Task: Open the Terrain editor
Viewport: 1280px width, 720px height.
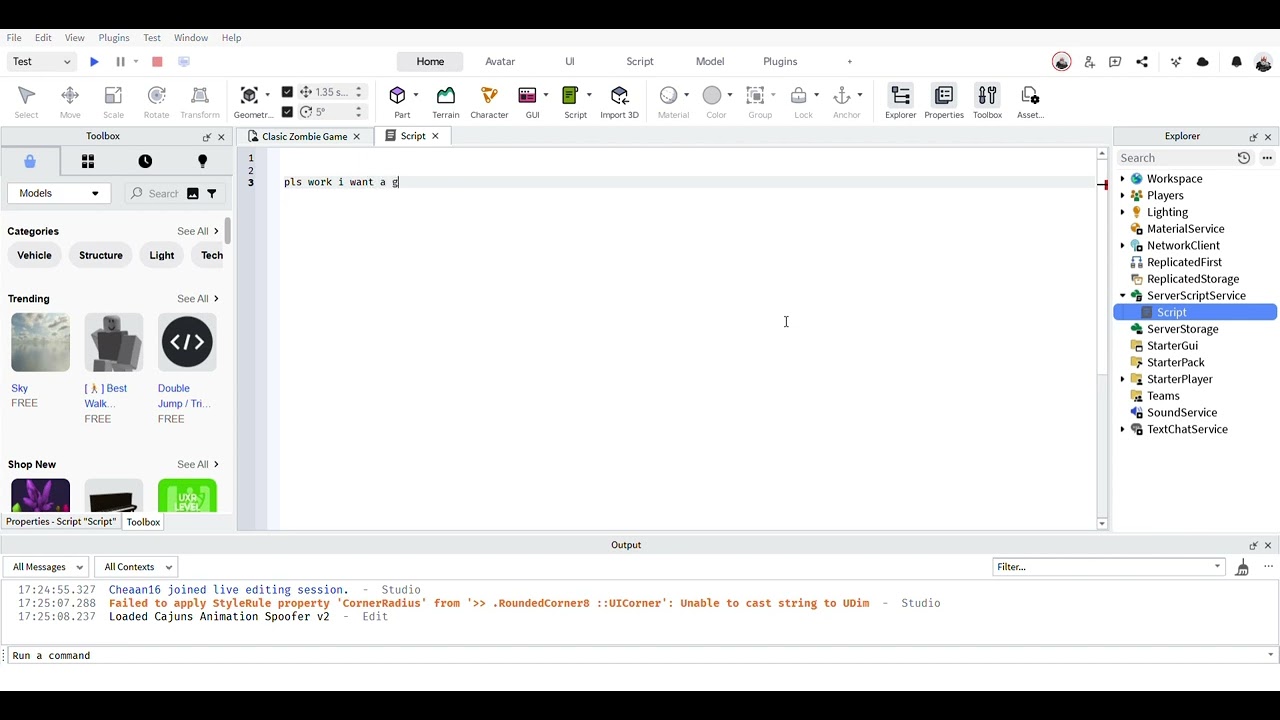Action: coord(446,102)
